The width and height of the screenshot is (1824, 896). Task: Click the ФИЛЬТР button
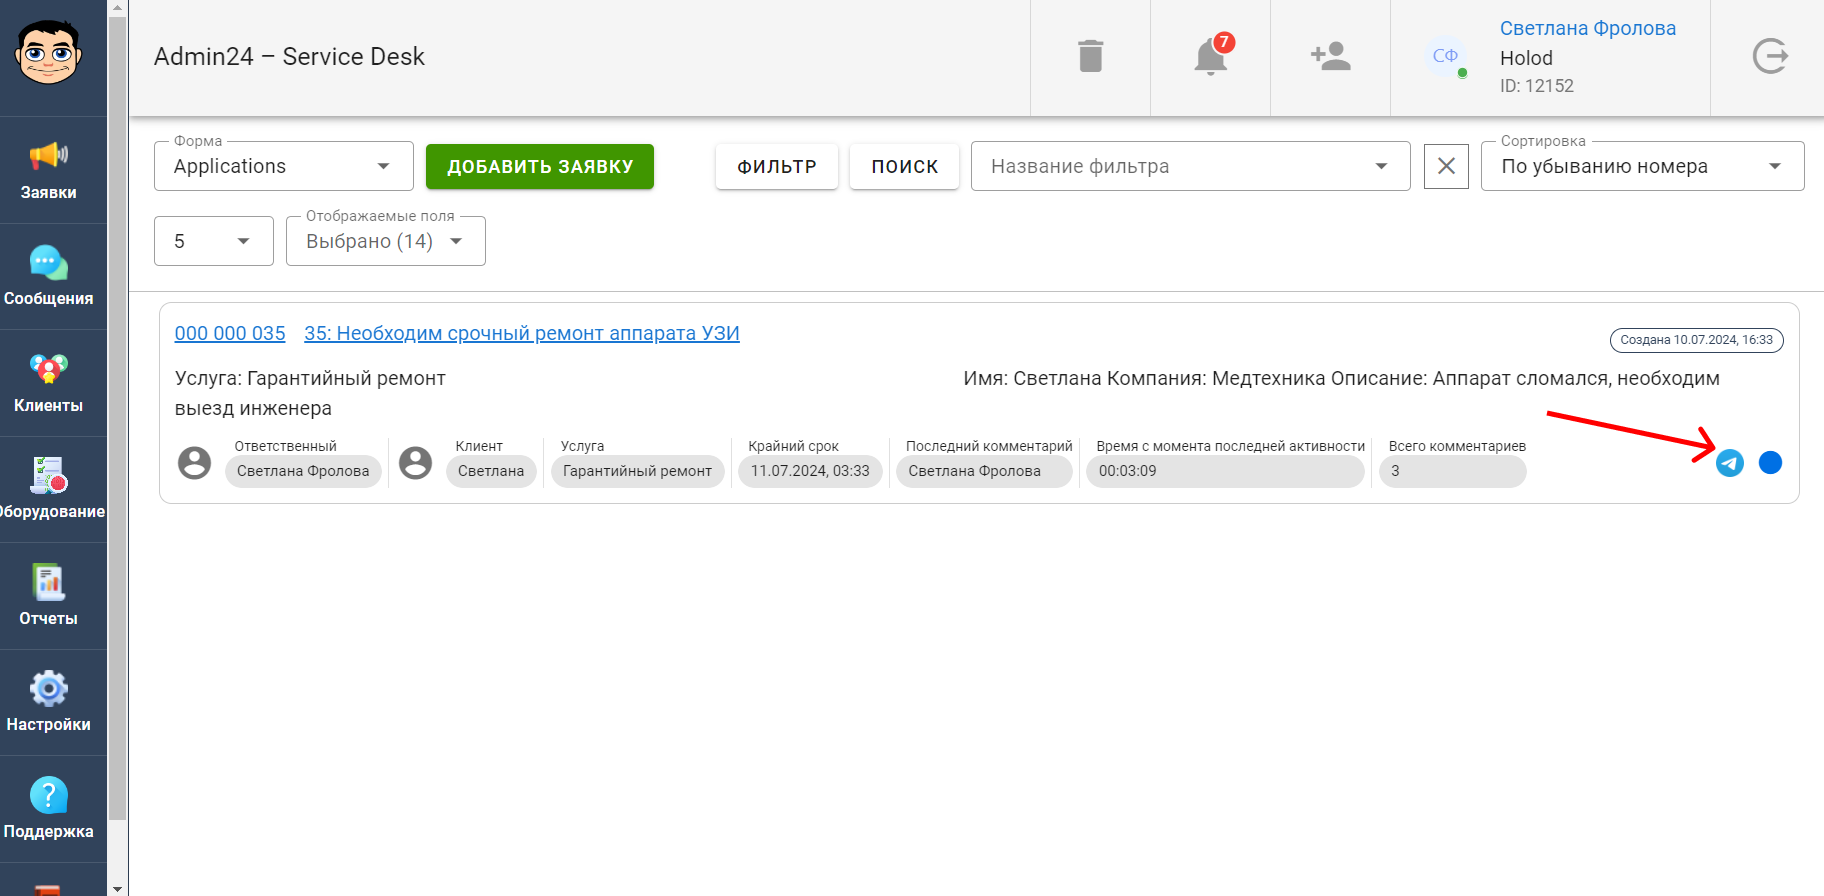click(x=777, y=167)
